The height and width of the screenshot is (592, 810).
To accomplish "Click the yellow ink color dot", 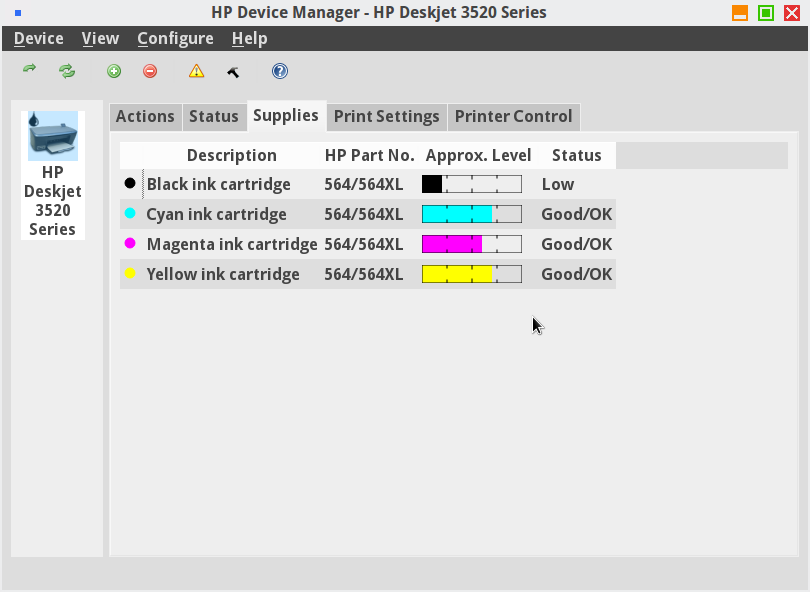I will 130,274.
